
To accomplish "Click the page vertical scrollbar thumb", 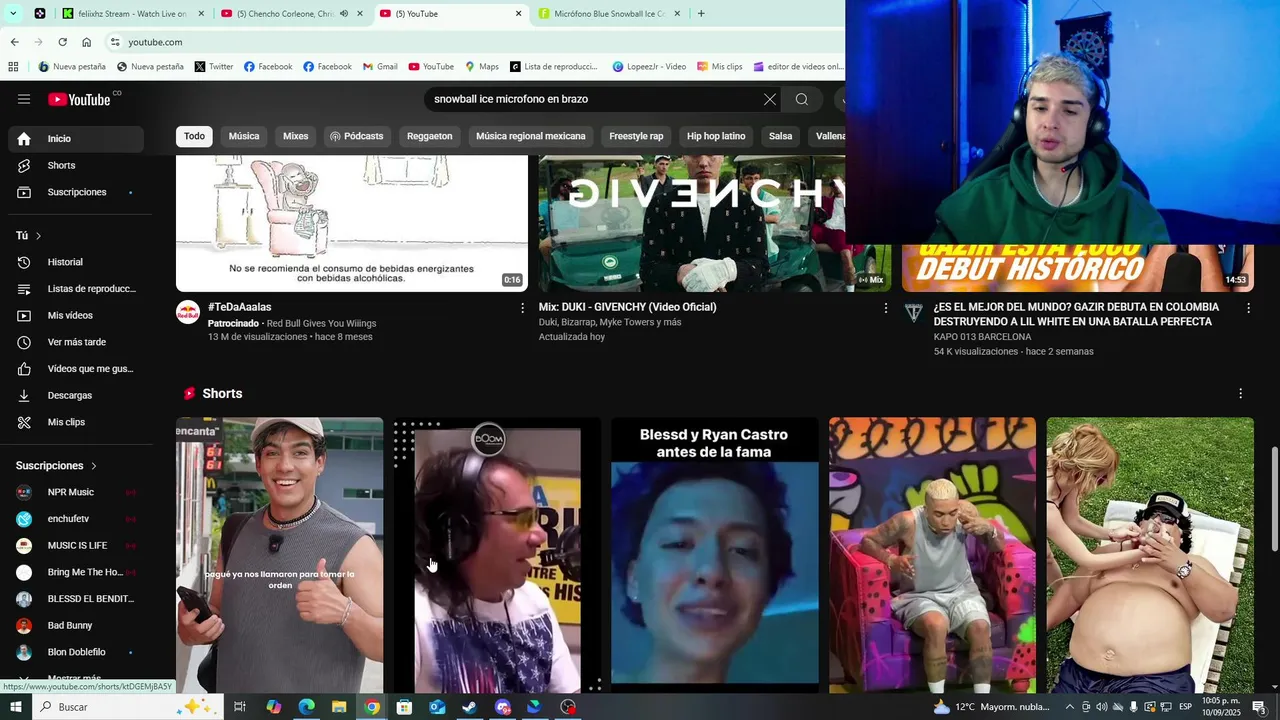I will tap(1274, 500).
